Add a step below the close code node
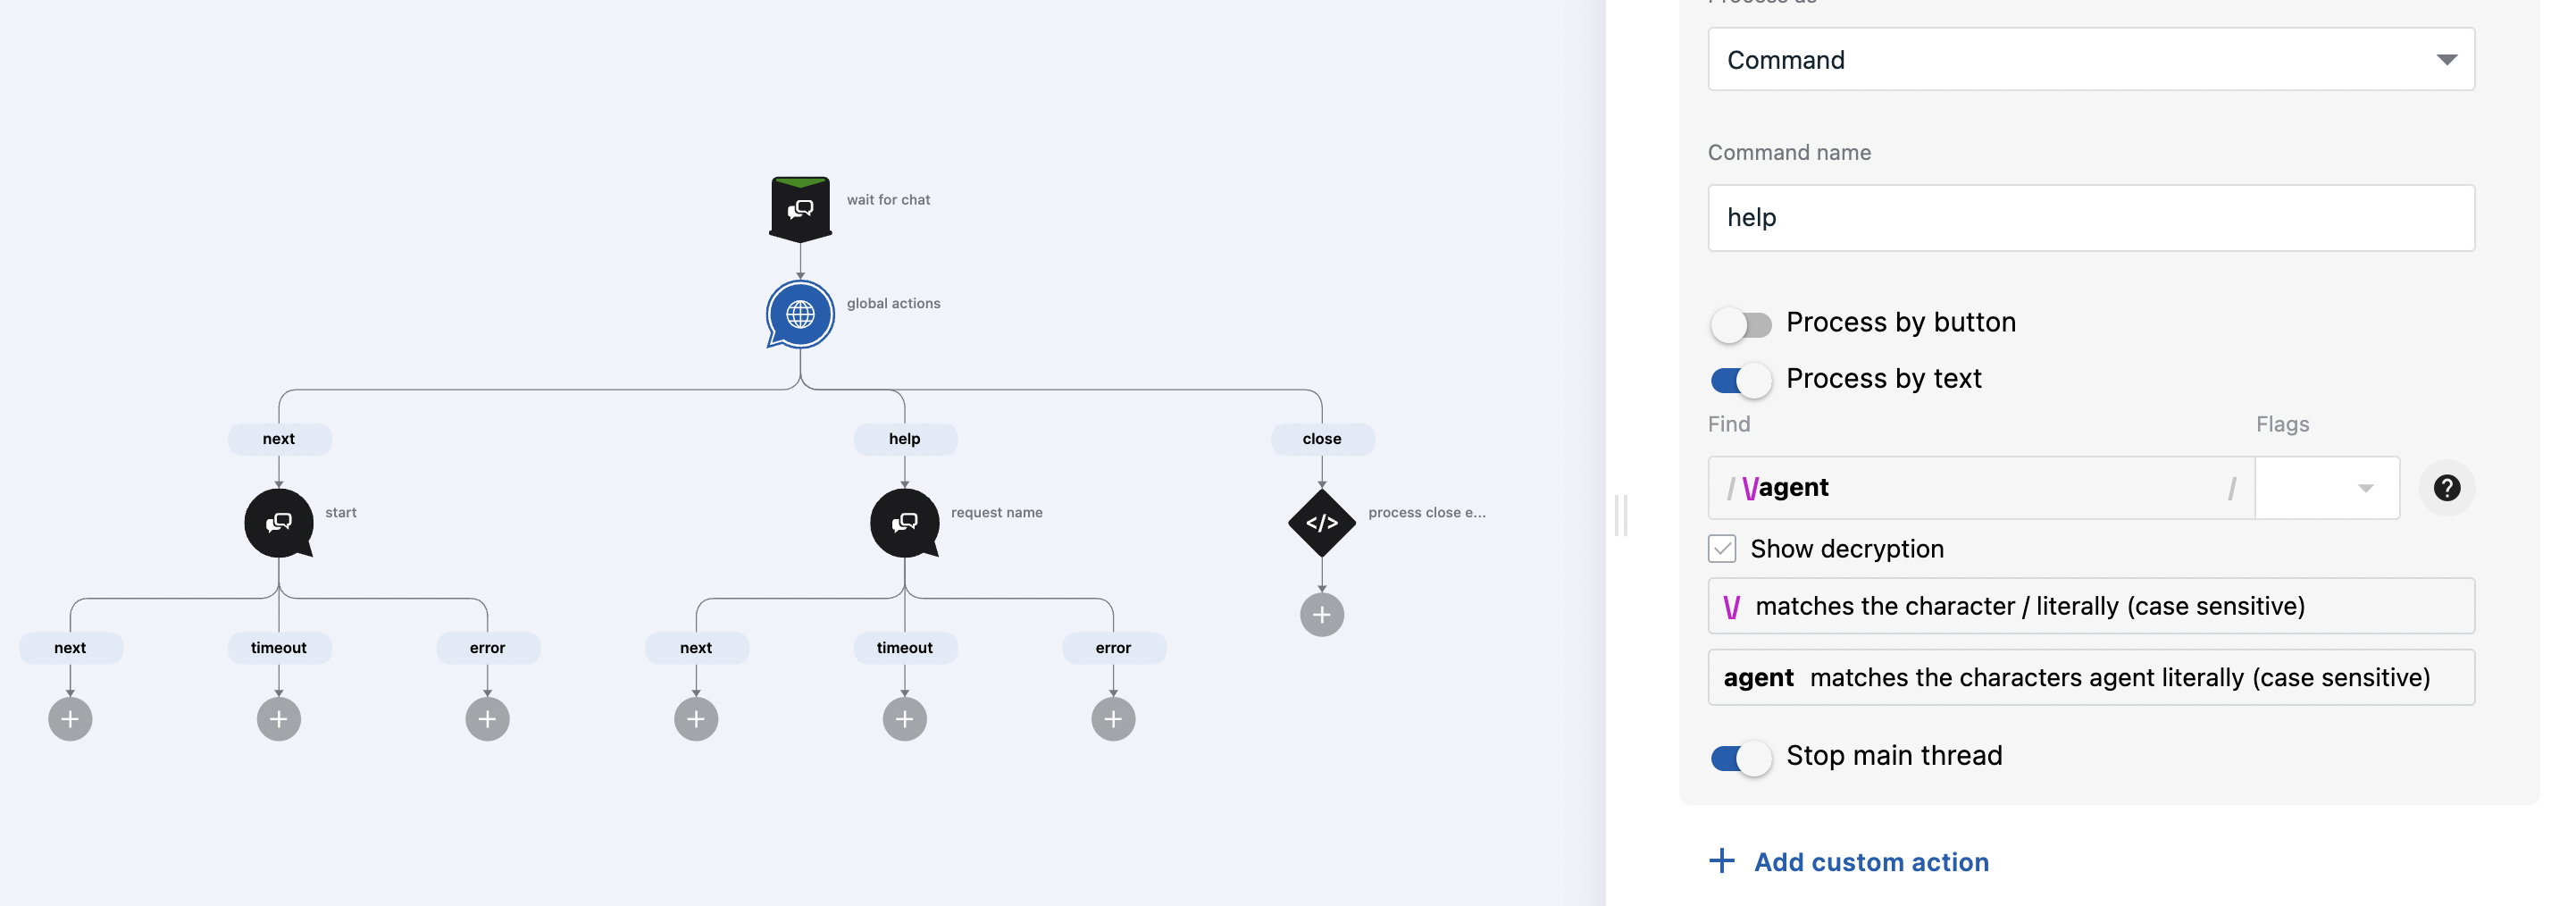 point(1322,615)
